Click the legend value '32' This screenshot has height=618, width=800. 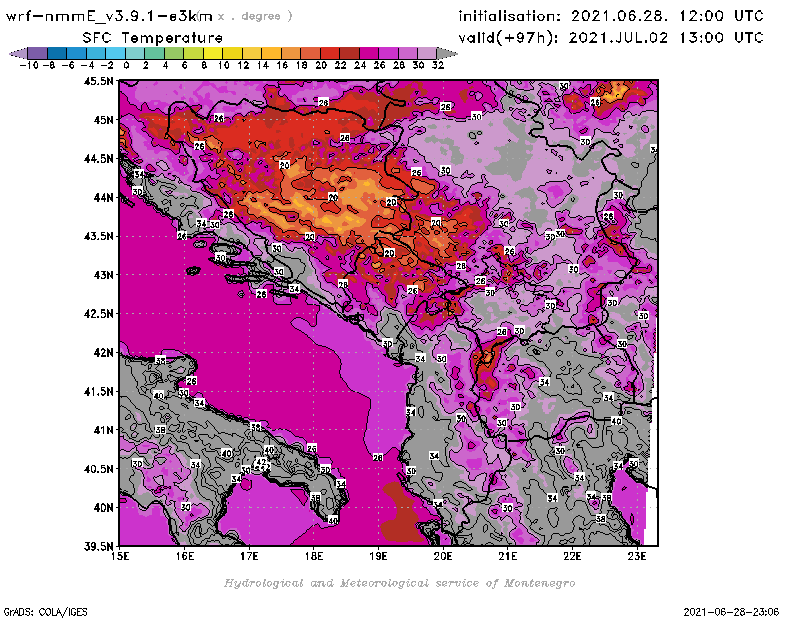[438, 65]
